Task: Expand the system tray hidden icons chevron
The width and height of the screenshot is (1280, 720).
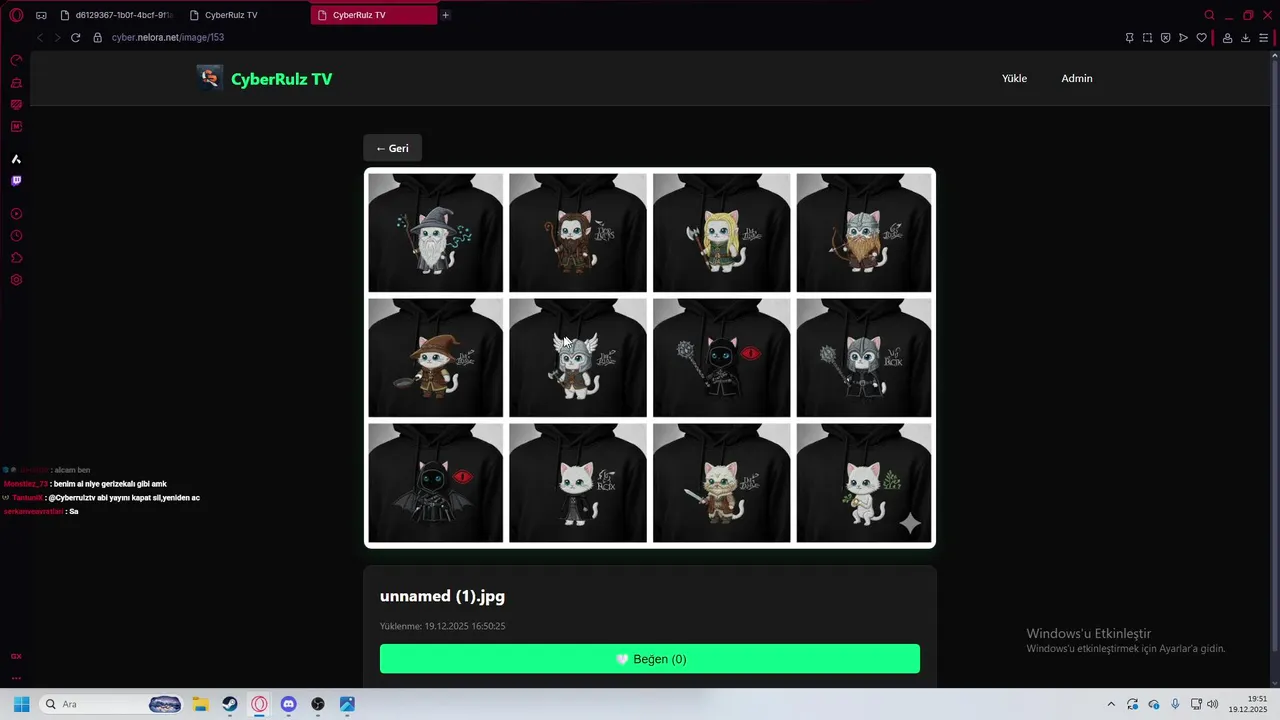Action: pyautogui.click(x=1110, y=704)
